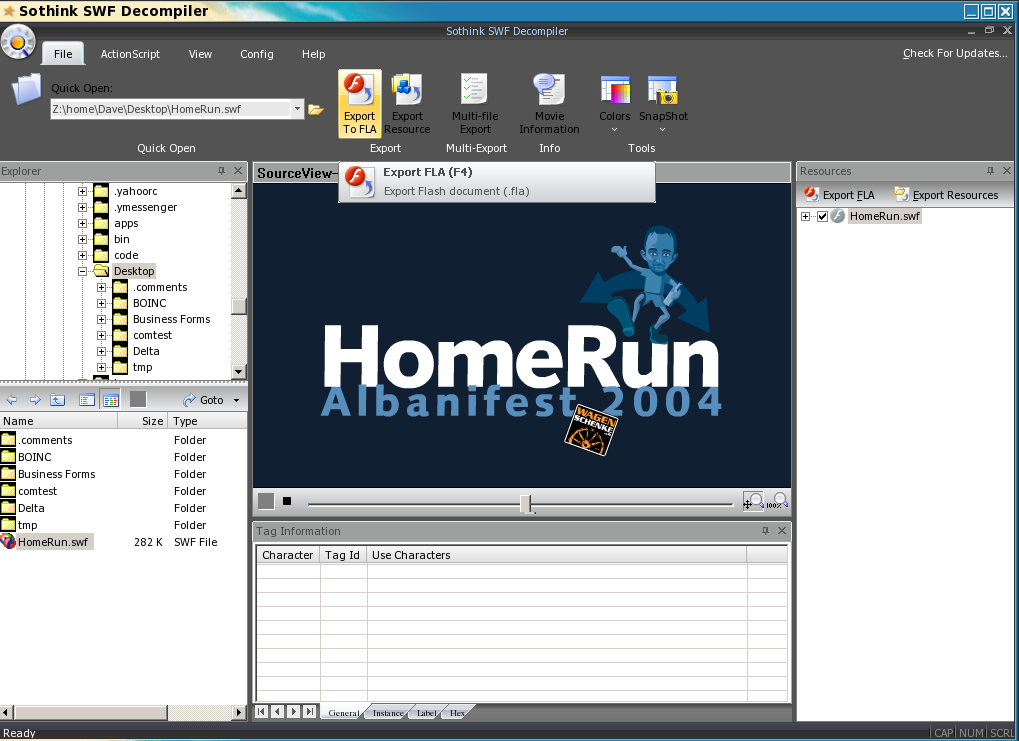
Task: Click the gray thumbnail view icon
Action: point(138,399)
